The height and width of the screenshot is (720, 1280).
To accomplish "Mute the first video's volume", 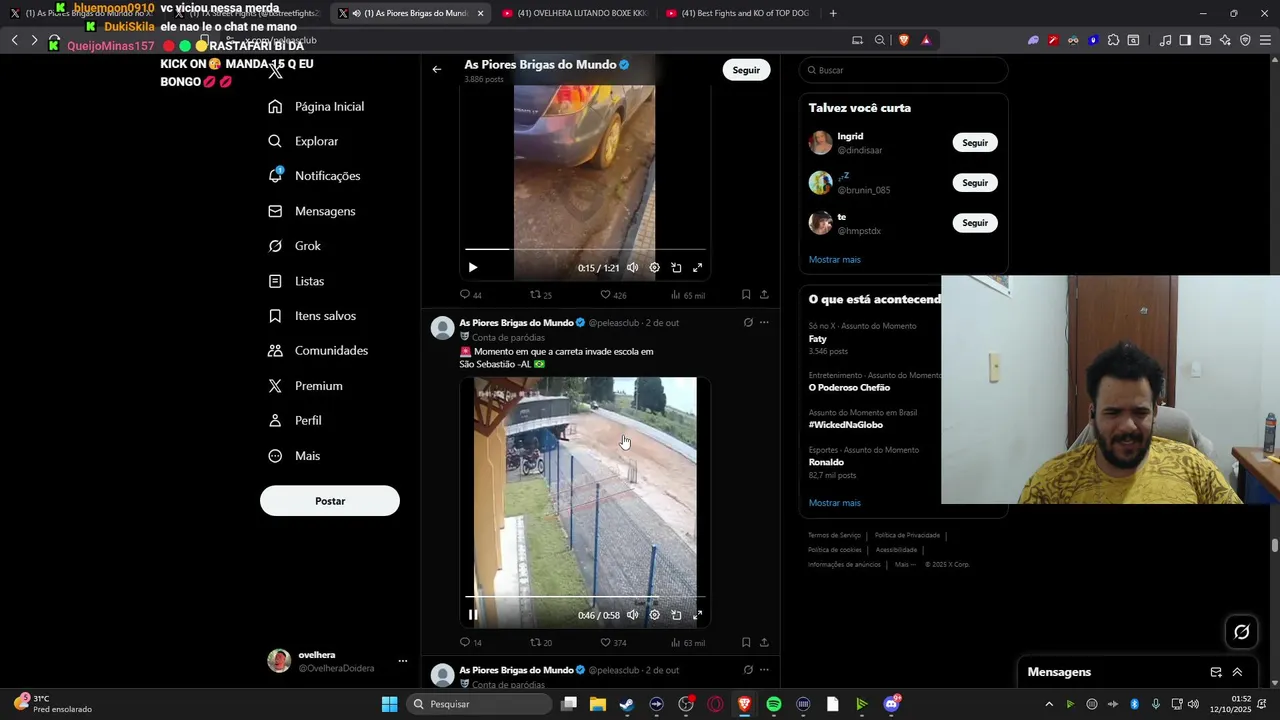I will (x=633, y=268).
